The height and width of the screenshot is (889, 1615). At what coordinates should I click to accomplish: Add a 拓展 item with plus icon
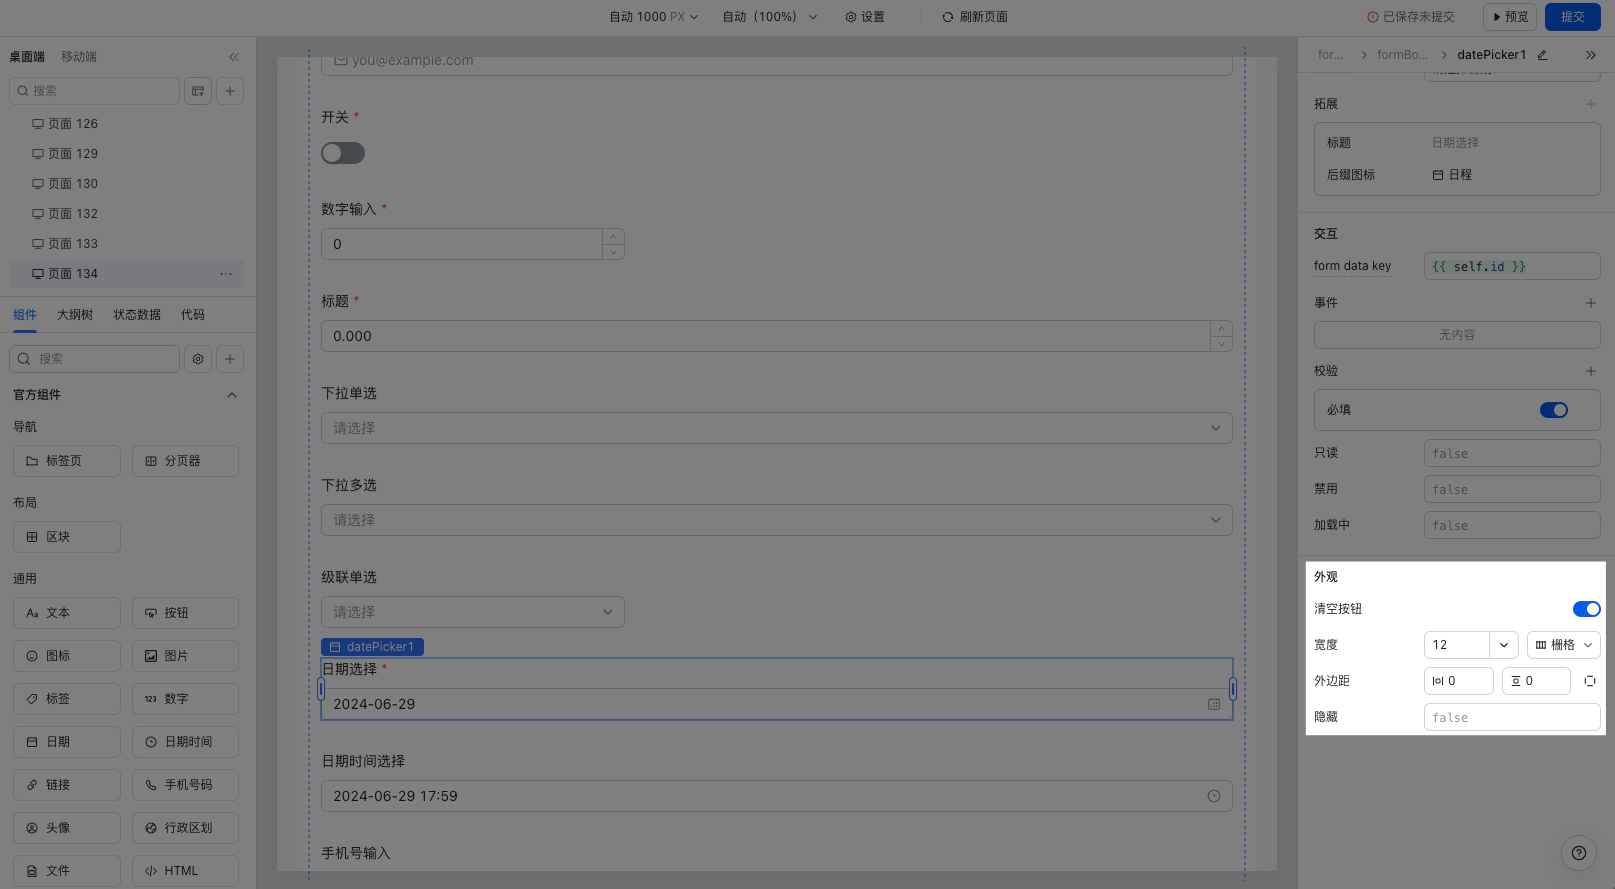1591,104
